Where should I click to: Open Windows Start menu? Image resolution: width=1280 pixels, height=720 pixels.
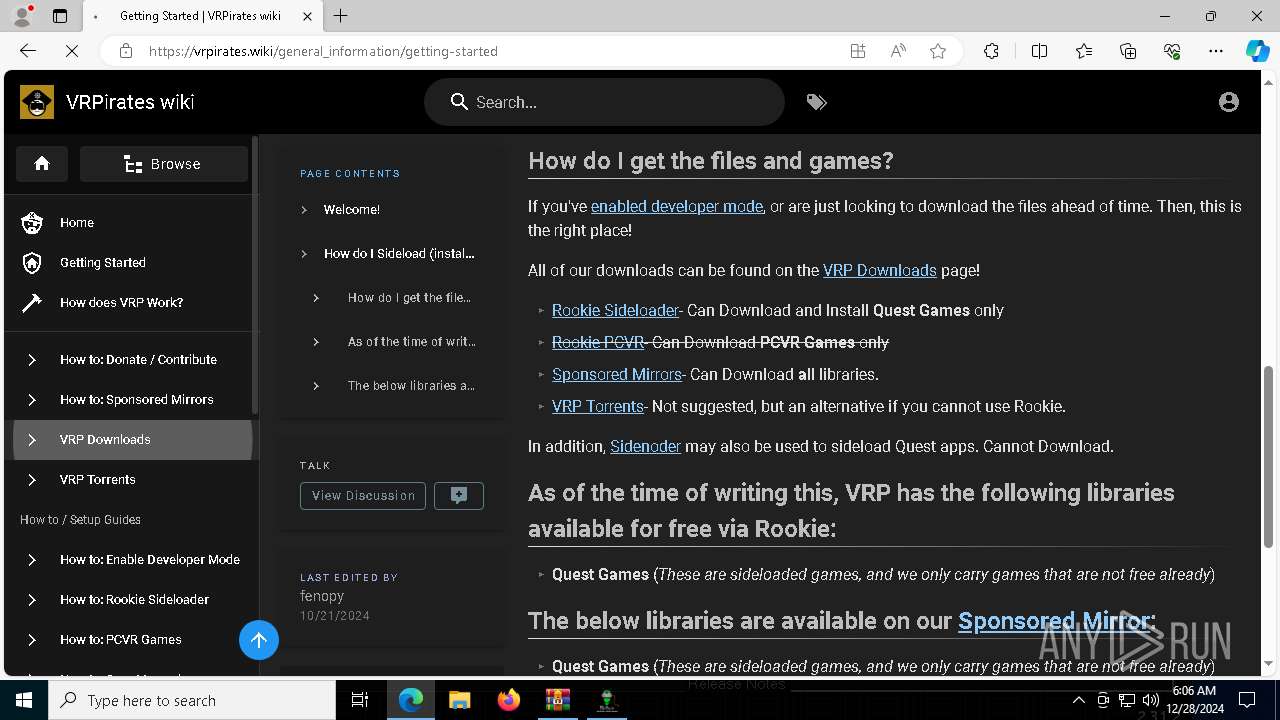[24, 700]
